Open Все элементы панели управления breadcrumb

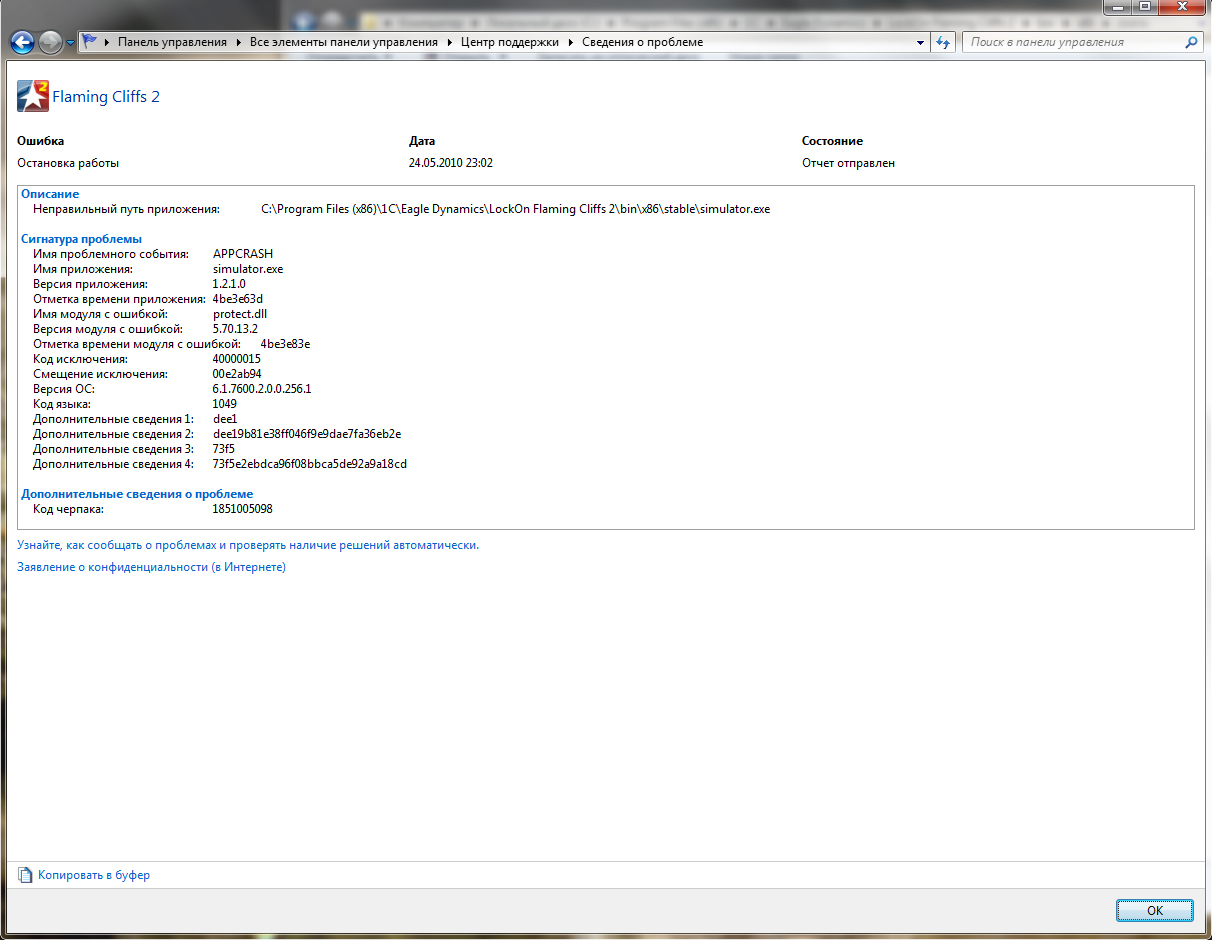pyautogui.click(x=344, y=42)
